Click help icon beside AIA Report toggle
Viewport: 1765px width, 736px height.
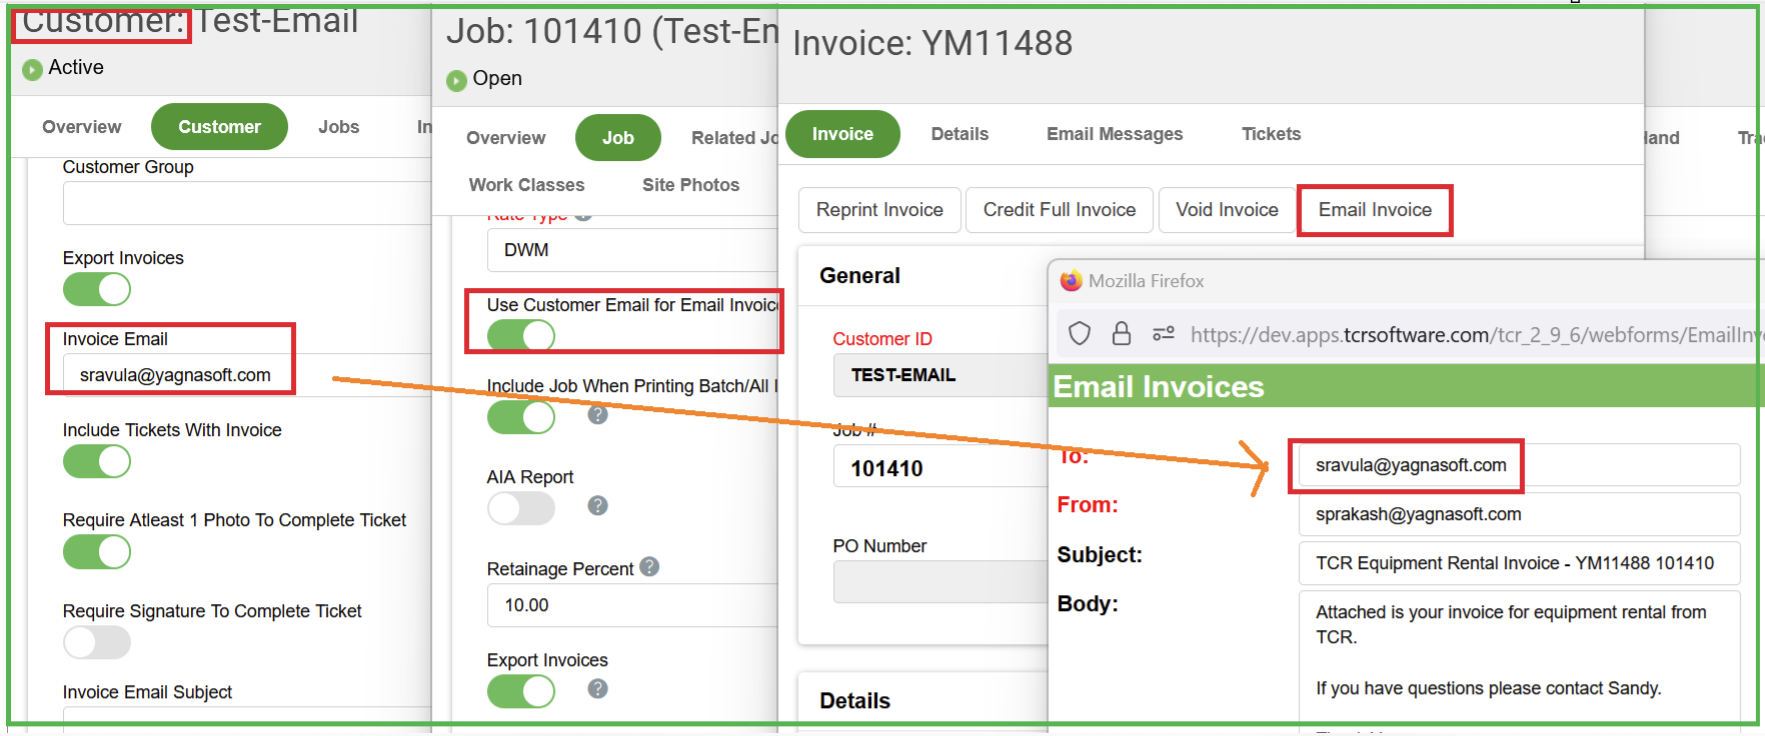[x=598, y=506]
